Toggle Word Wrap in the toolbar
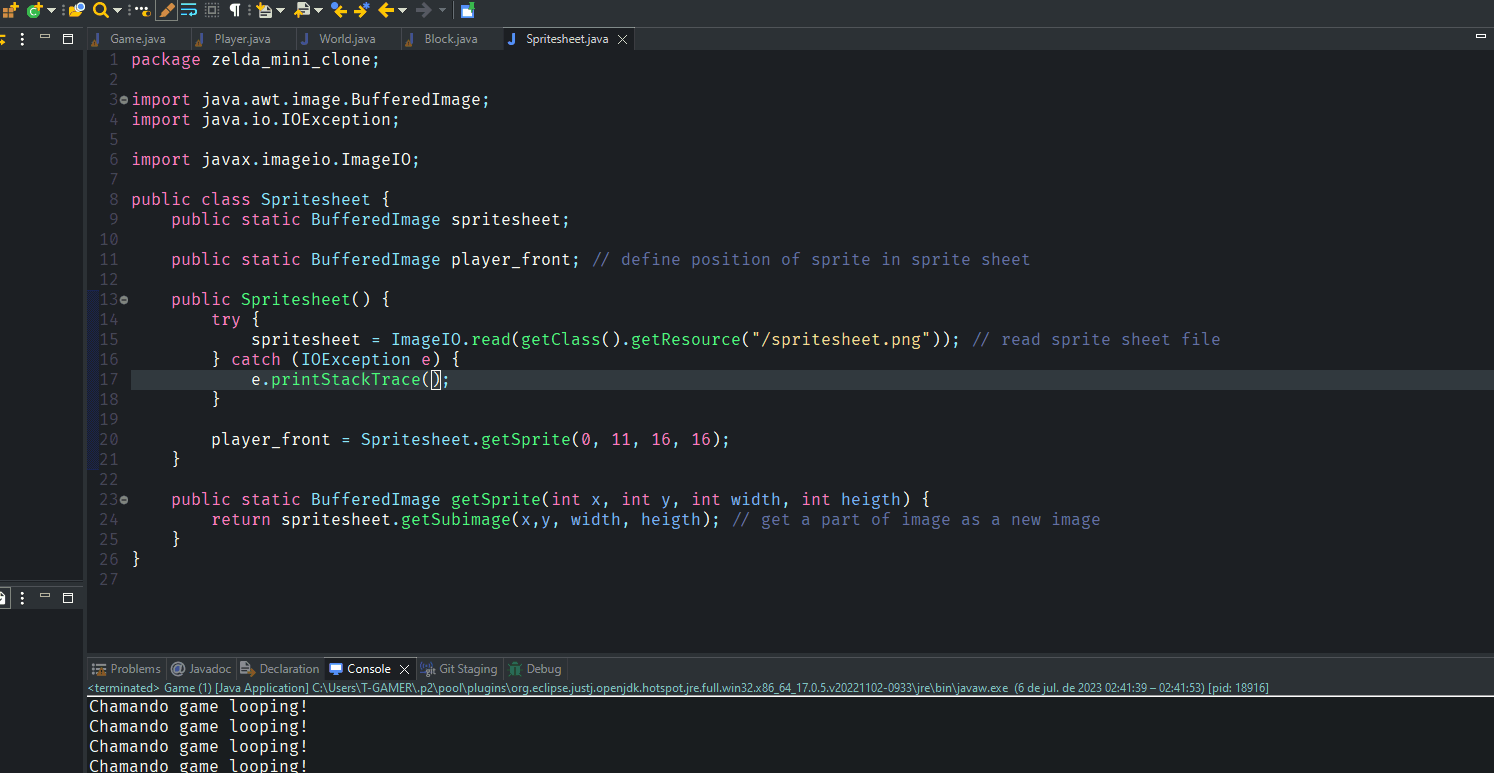The image size is (1494, 773). coord(188,10)
